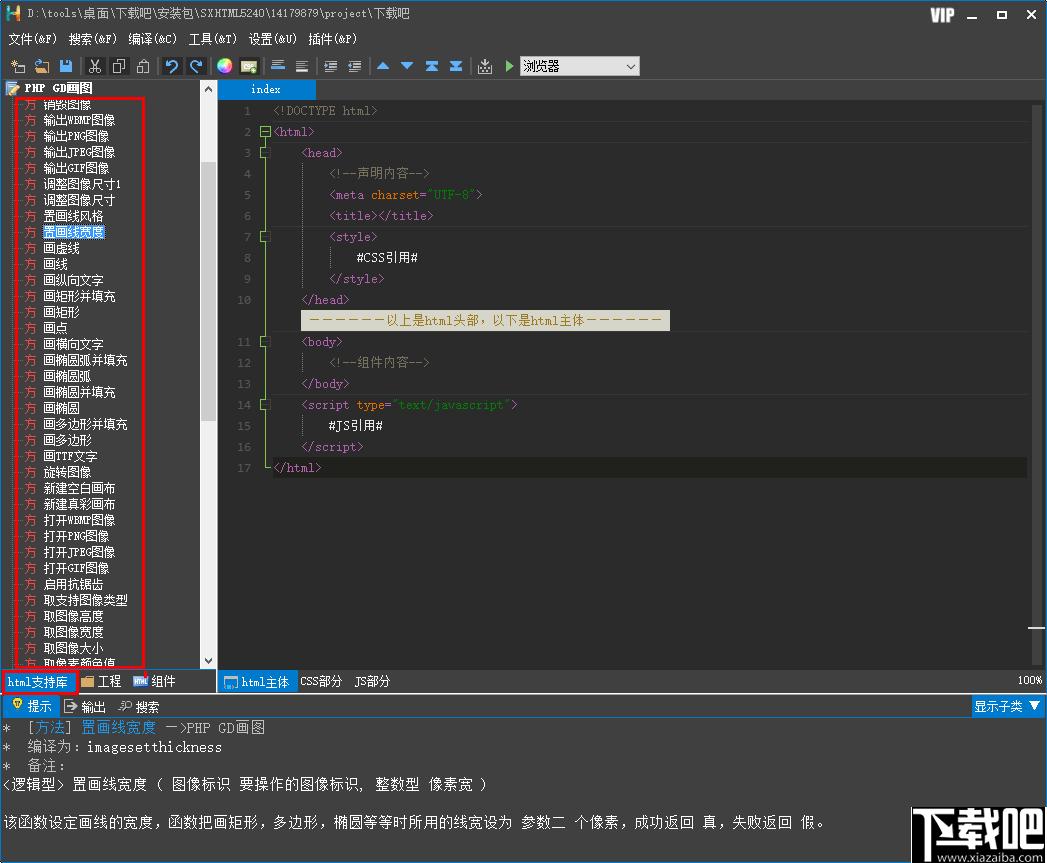Click the move to bottom icon

click(456, 65)
